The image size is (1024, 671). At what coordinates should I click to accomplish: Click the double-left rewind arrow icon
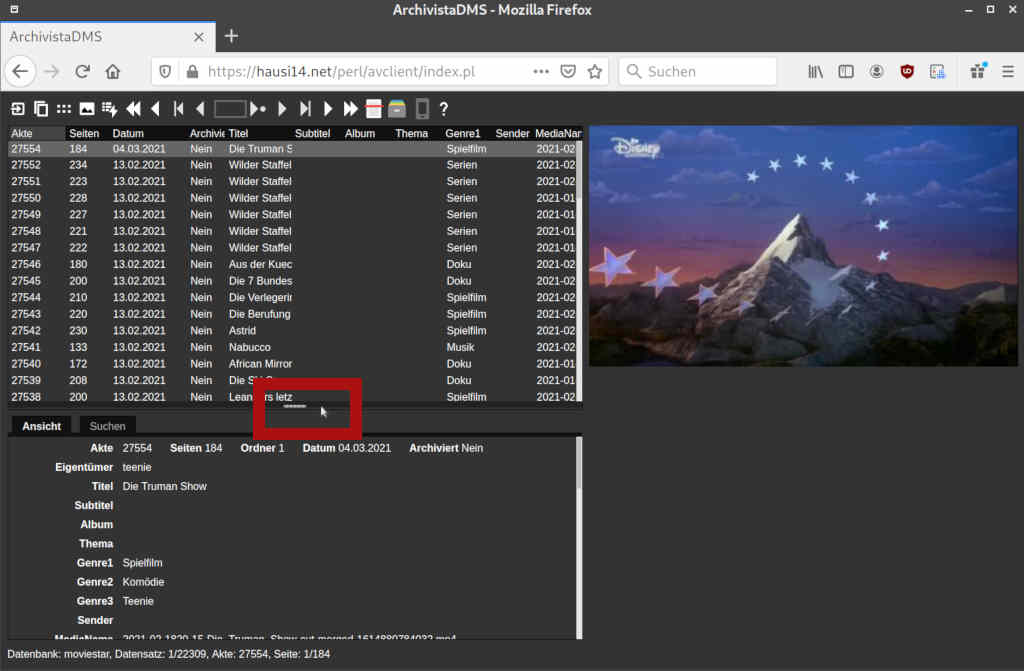click(x=133, y=109)
